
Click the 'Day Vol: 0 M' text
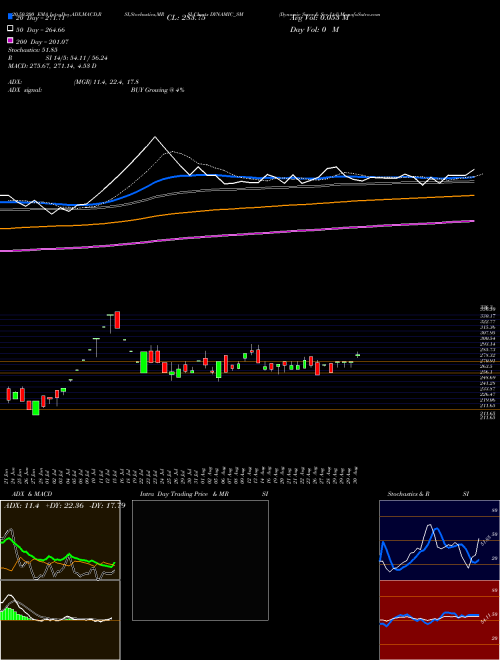coord(314,30)
